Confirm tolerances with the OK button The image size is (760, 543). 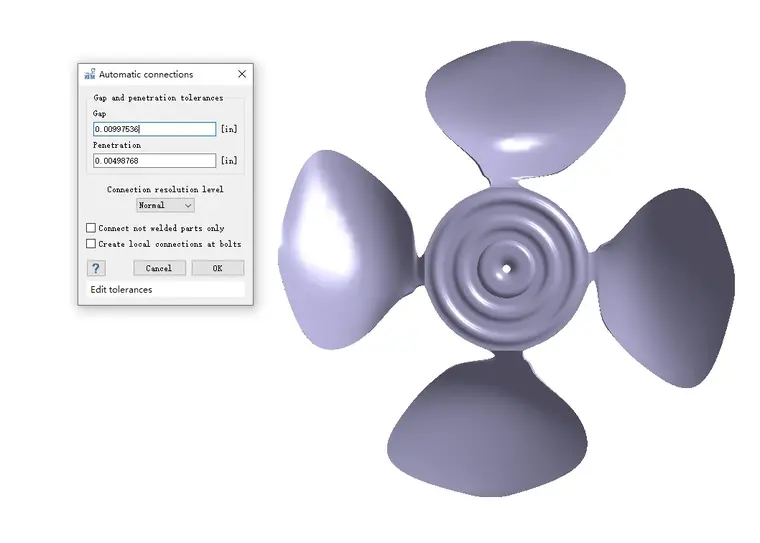[x=218, y=268]
